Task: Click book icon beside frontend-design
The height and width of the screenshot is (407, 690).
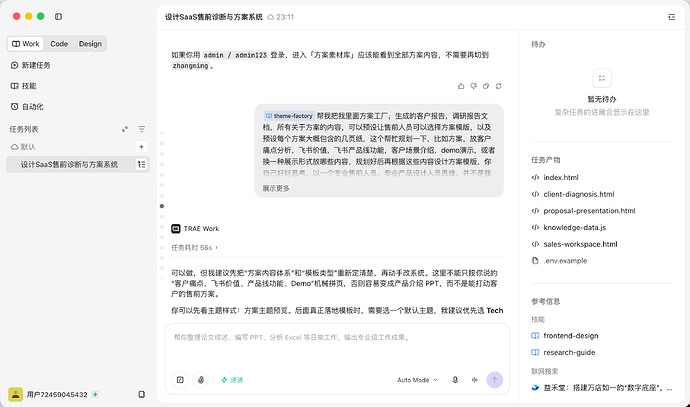Action: point(535,336)
